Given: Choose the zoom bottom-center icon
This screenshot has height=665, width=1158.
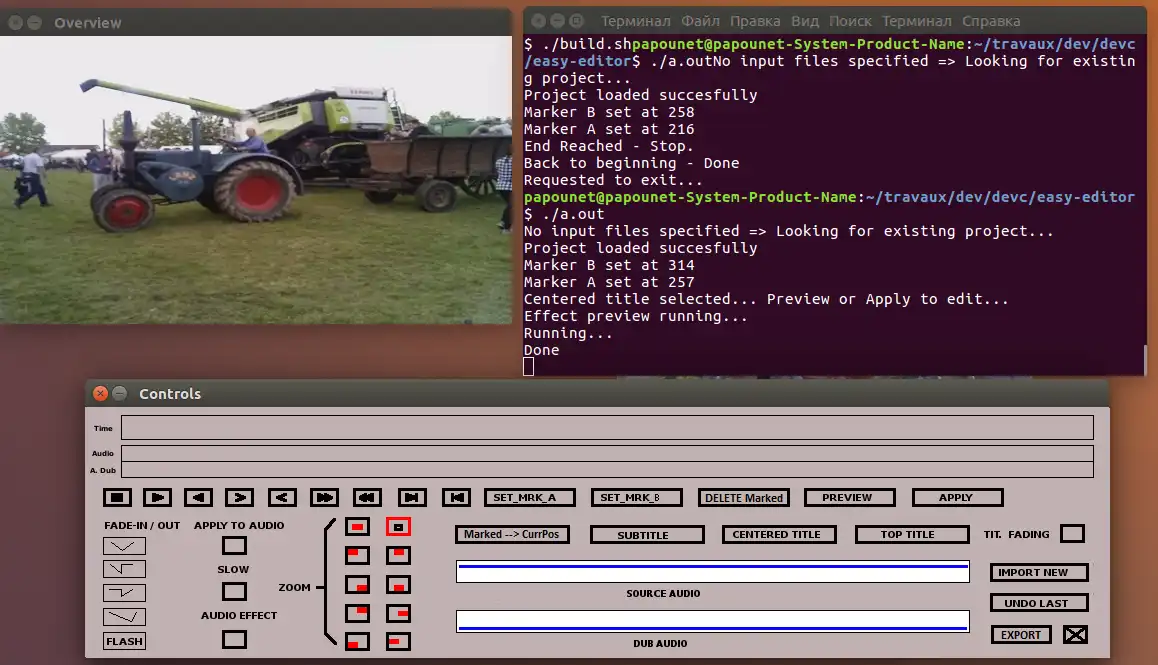Looking at the screenshot, I should [x=398, y=584].
